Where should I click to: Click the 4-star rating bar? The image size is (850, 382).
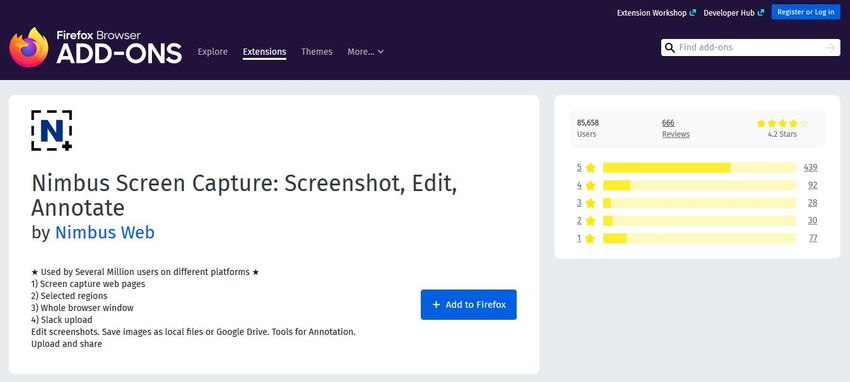click(699, 185)
